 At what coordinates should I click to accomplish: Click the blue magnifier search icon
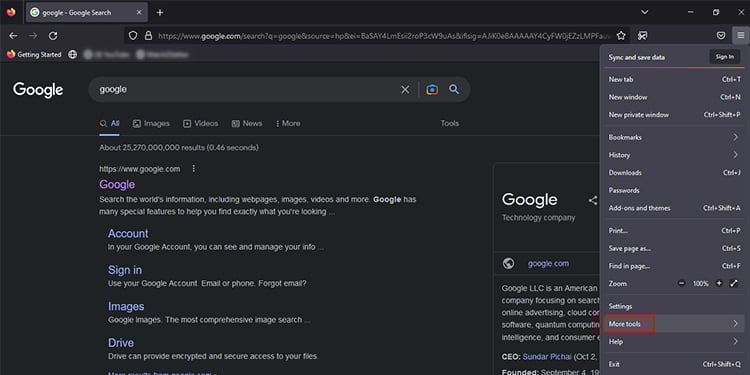(454, 89)
